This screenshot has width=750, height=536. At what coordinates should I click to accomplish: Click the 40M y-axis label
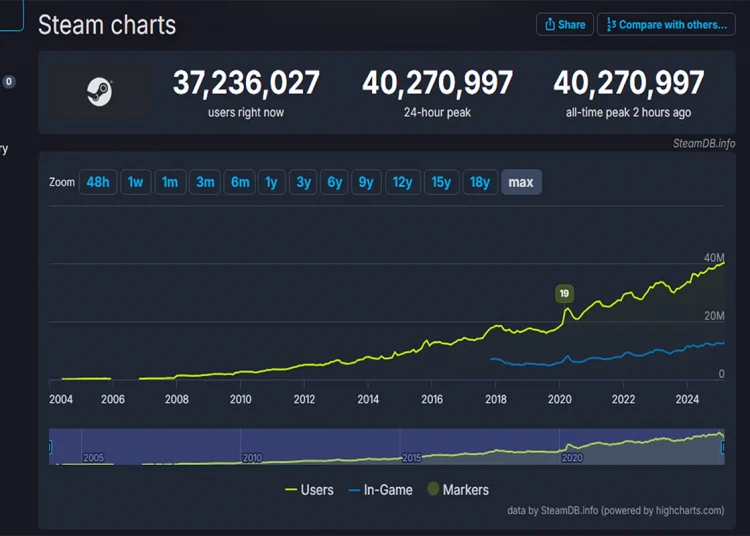tap(714, 258)
